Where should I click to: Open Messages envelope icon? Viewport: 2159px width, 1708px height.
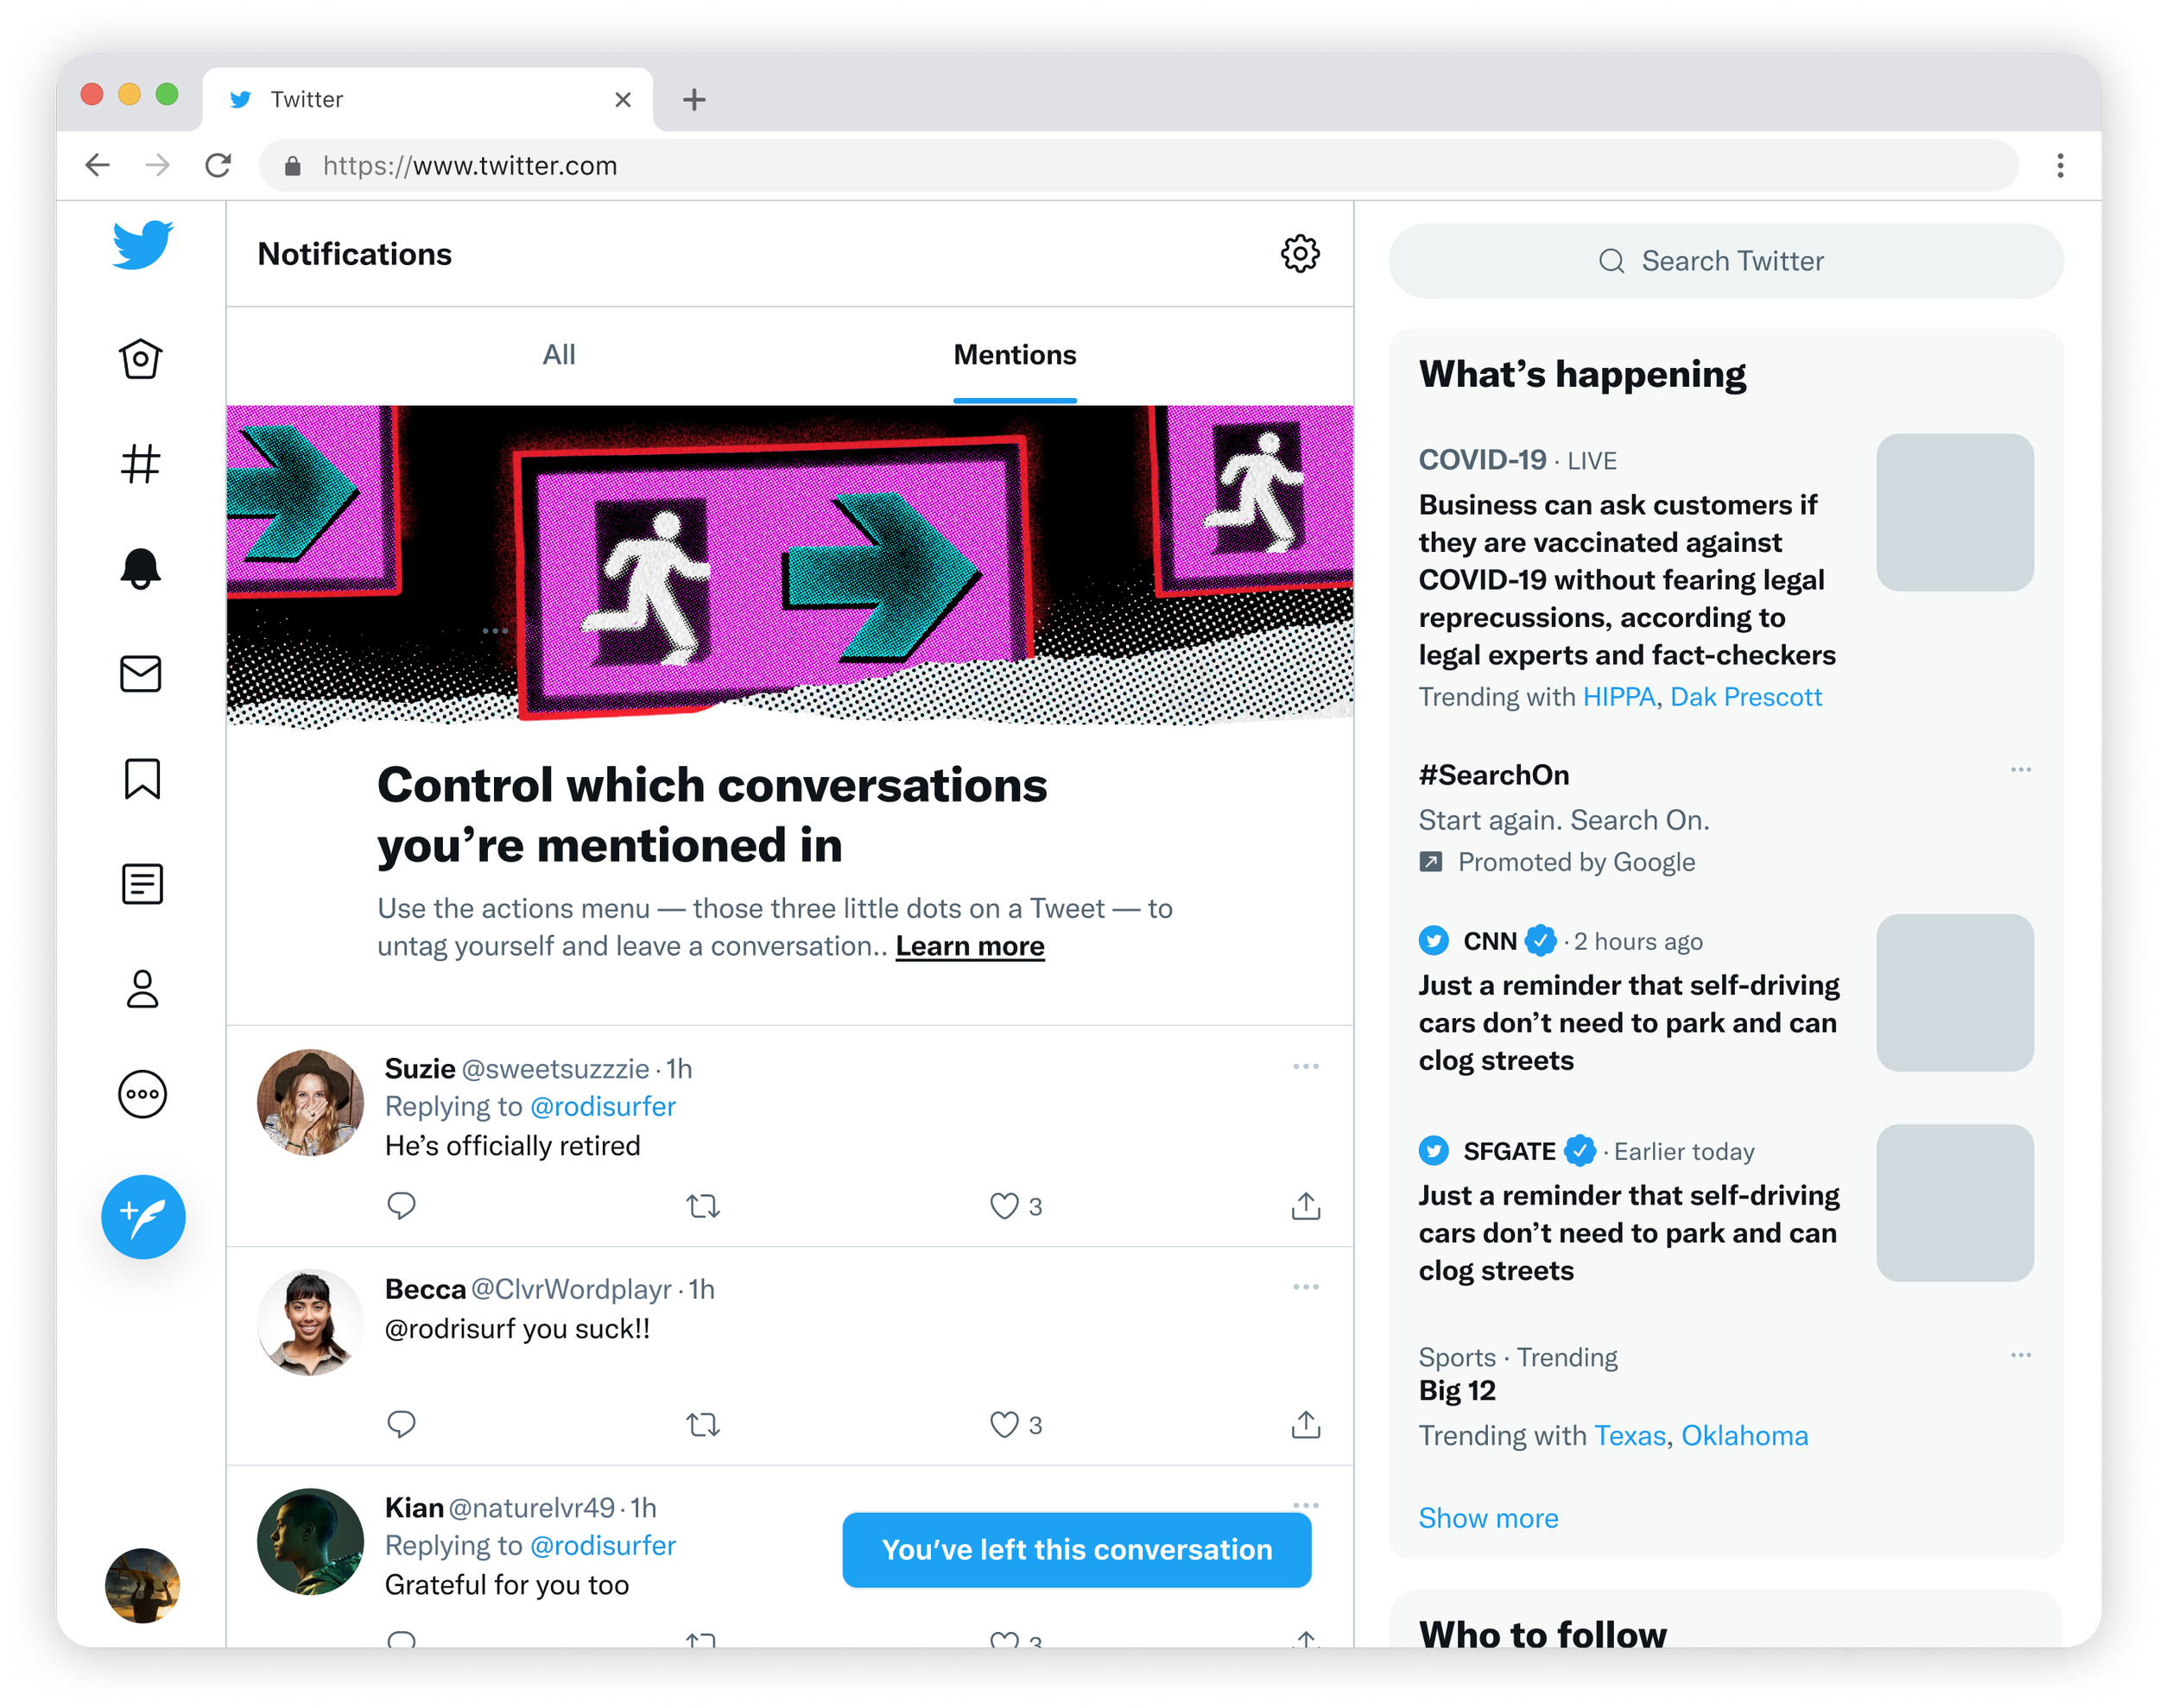[141, 674]
